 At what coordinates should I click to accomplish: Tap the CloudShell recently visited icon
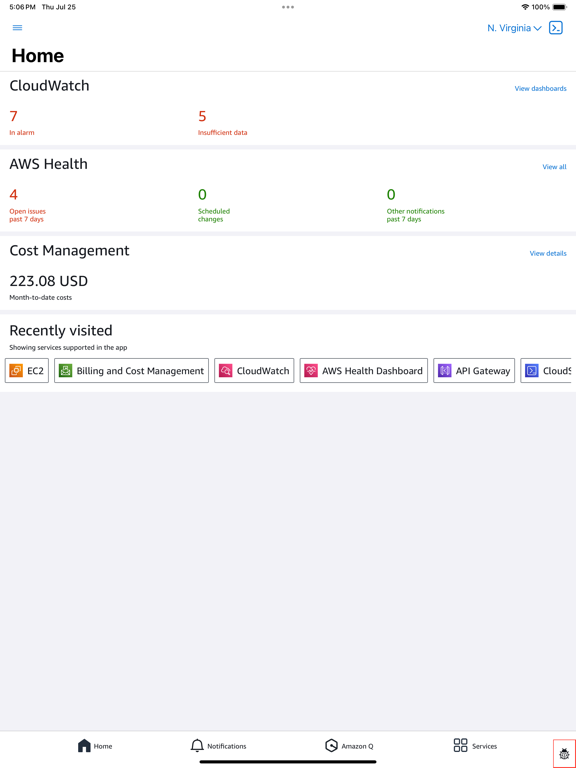532,371
